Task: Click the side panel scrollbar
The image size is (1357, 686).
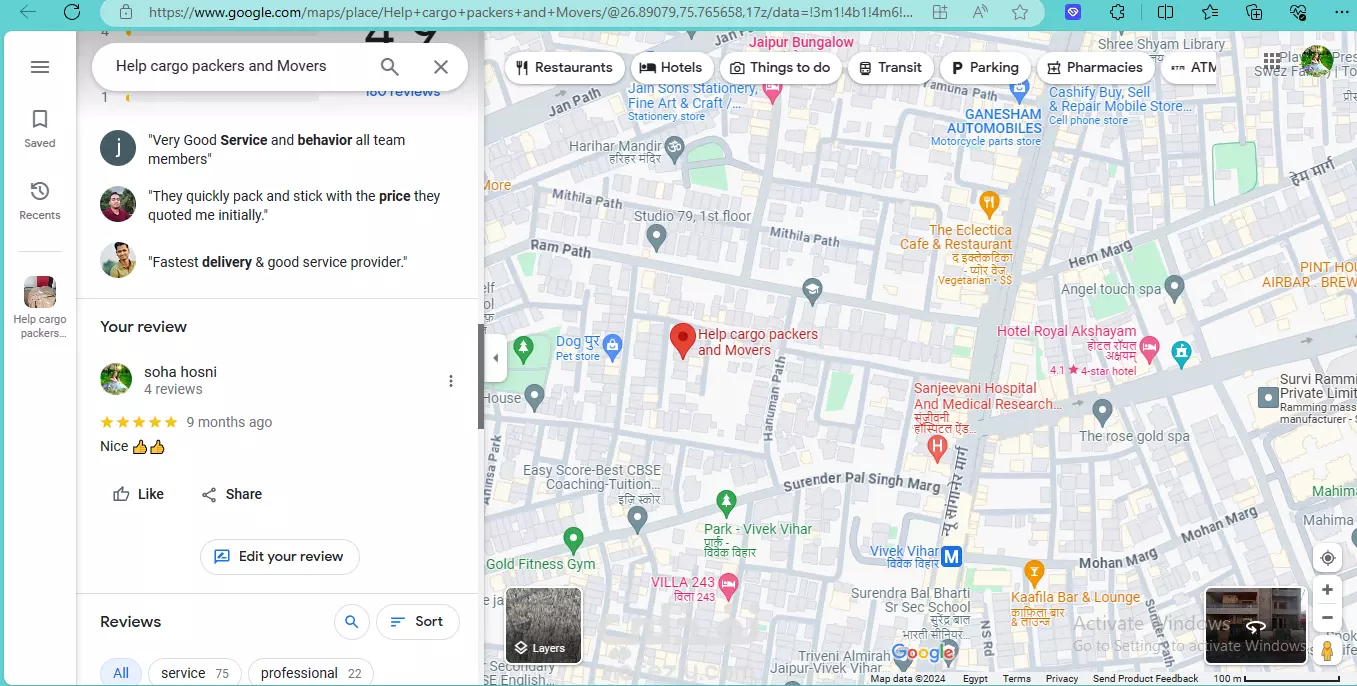Action: coord(481,376)
